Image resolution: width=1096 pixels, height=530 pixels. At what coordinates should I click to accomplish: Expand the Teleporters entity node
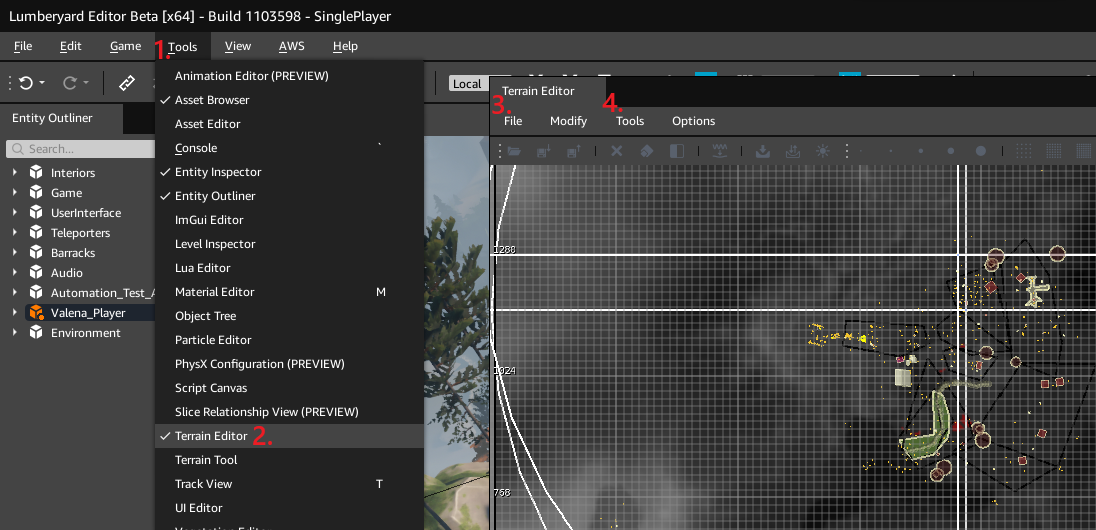(15, 232)
